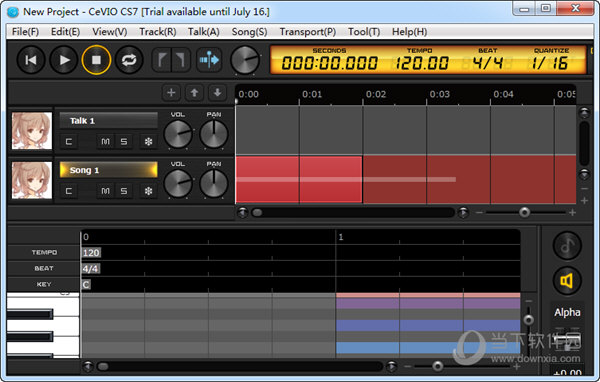Click the beat value 4/4 in editor
600x382 pixels.
coord(90,269)
